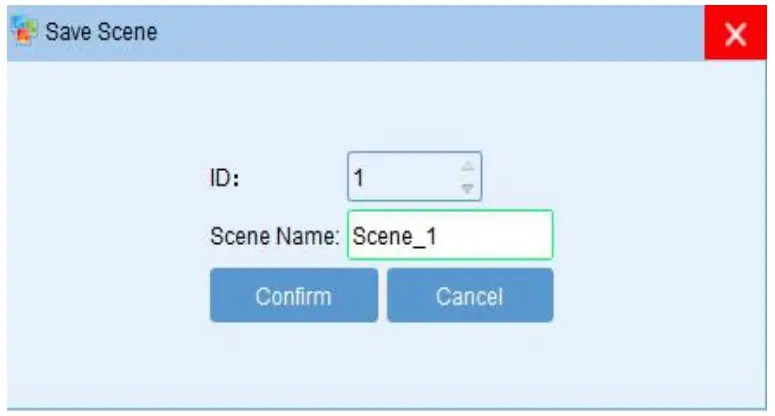Click the "Save Scene" title text
This screenshot has width=775, height=416.
[100, 32]
